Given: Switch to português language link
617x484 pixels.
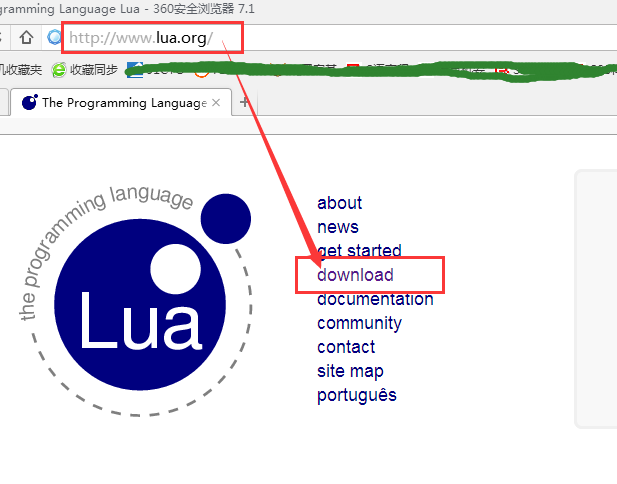Looking at the screenshot, I should [x=357, y=395].
